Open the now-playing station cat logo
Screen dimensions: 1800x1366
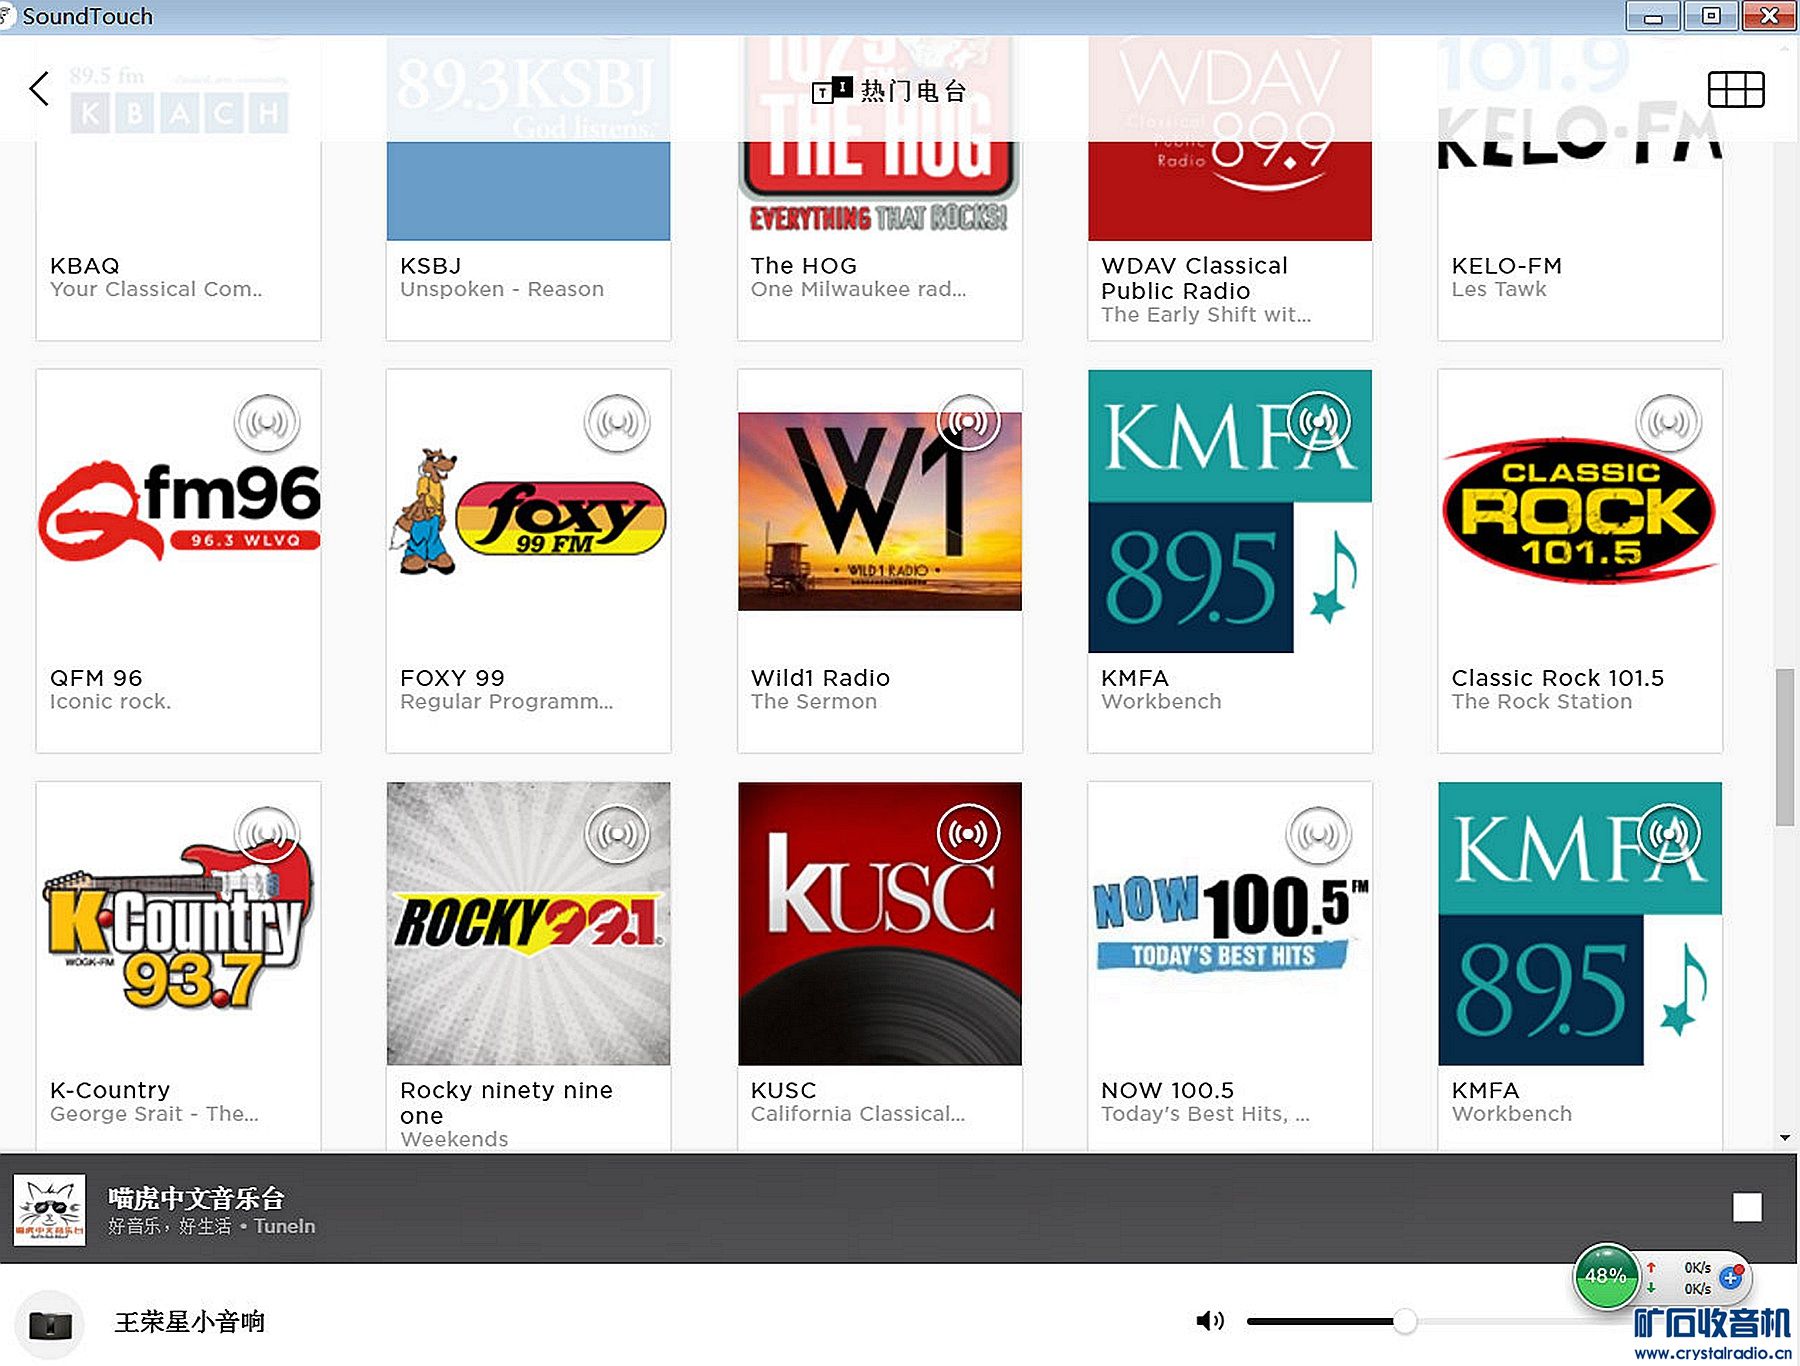pos(50,1209)
